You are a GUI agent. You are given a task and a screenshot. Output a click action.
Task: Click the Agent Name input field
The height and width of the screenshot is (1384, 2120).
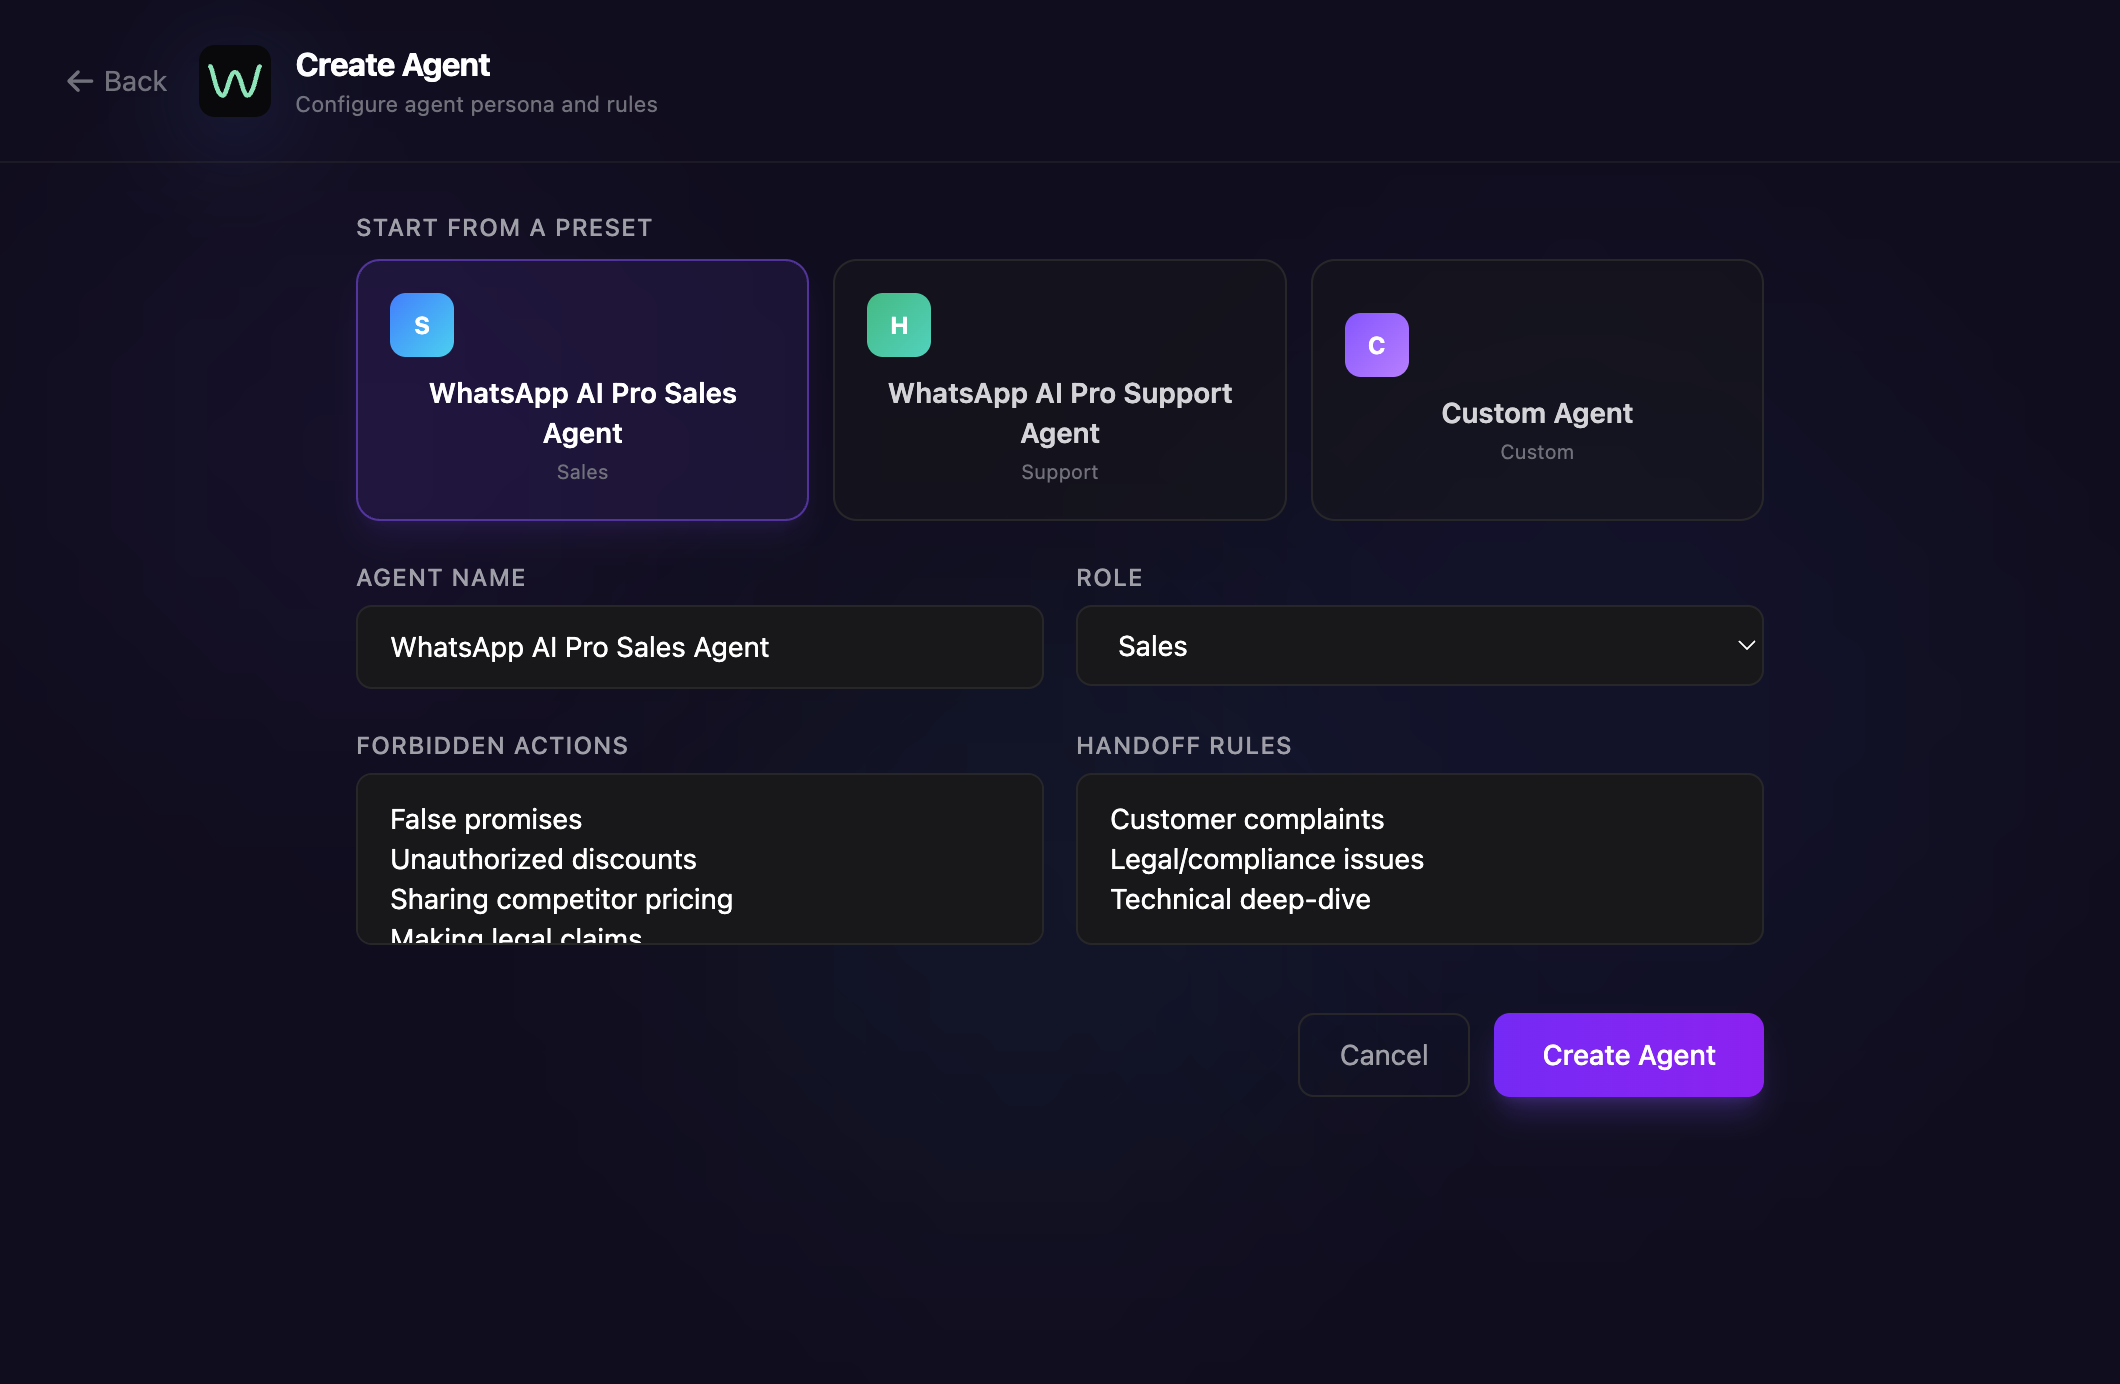click(x=700, y=647)
